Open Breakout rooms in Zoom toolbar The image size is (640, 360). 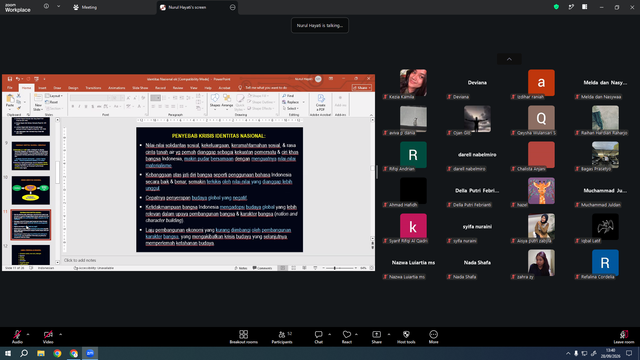(x=243, y=337)
